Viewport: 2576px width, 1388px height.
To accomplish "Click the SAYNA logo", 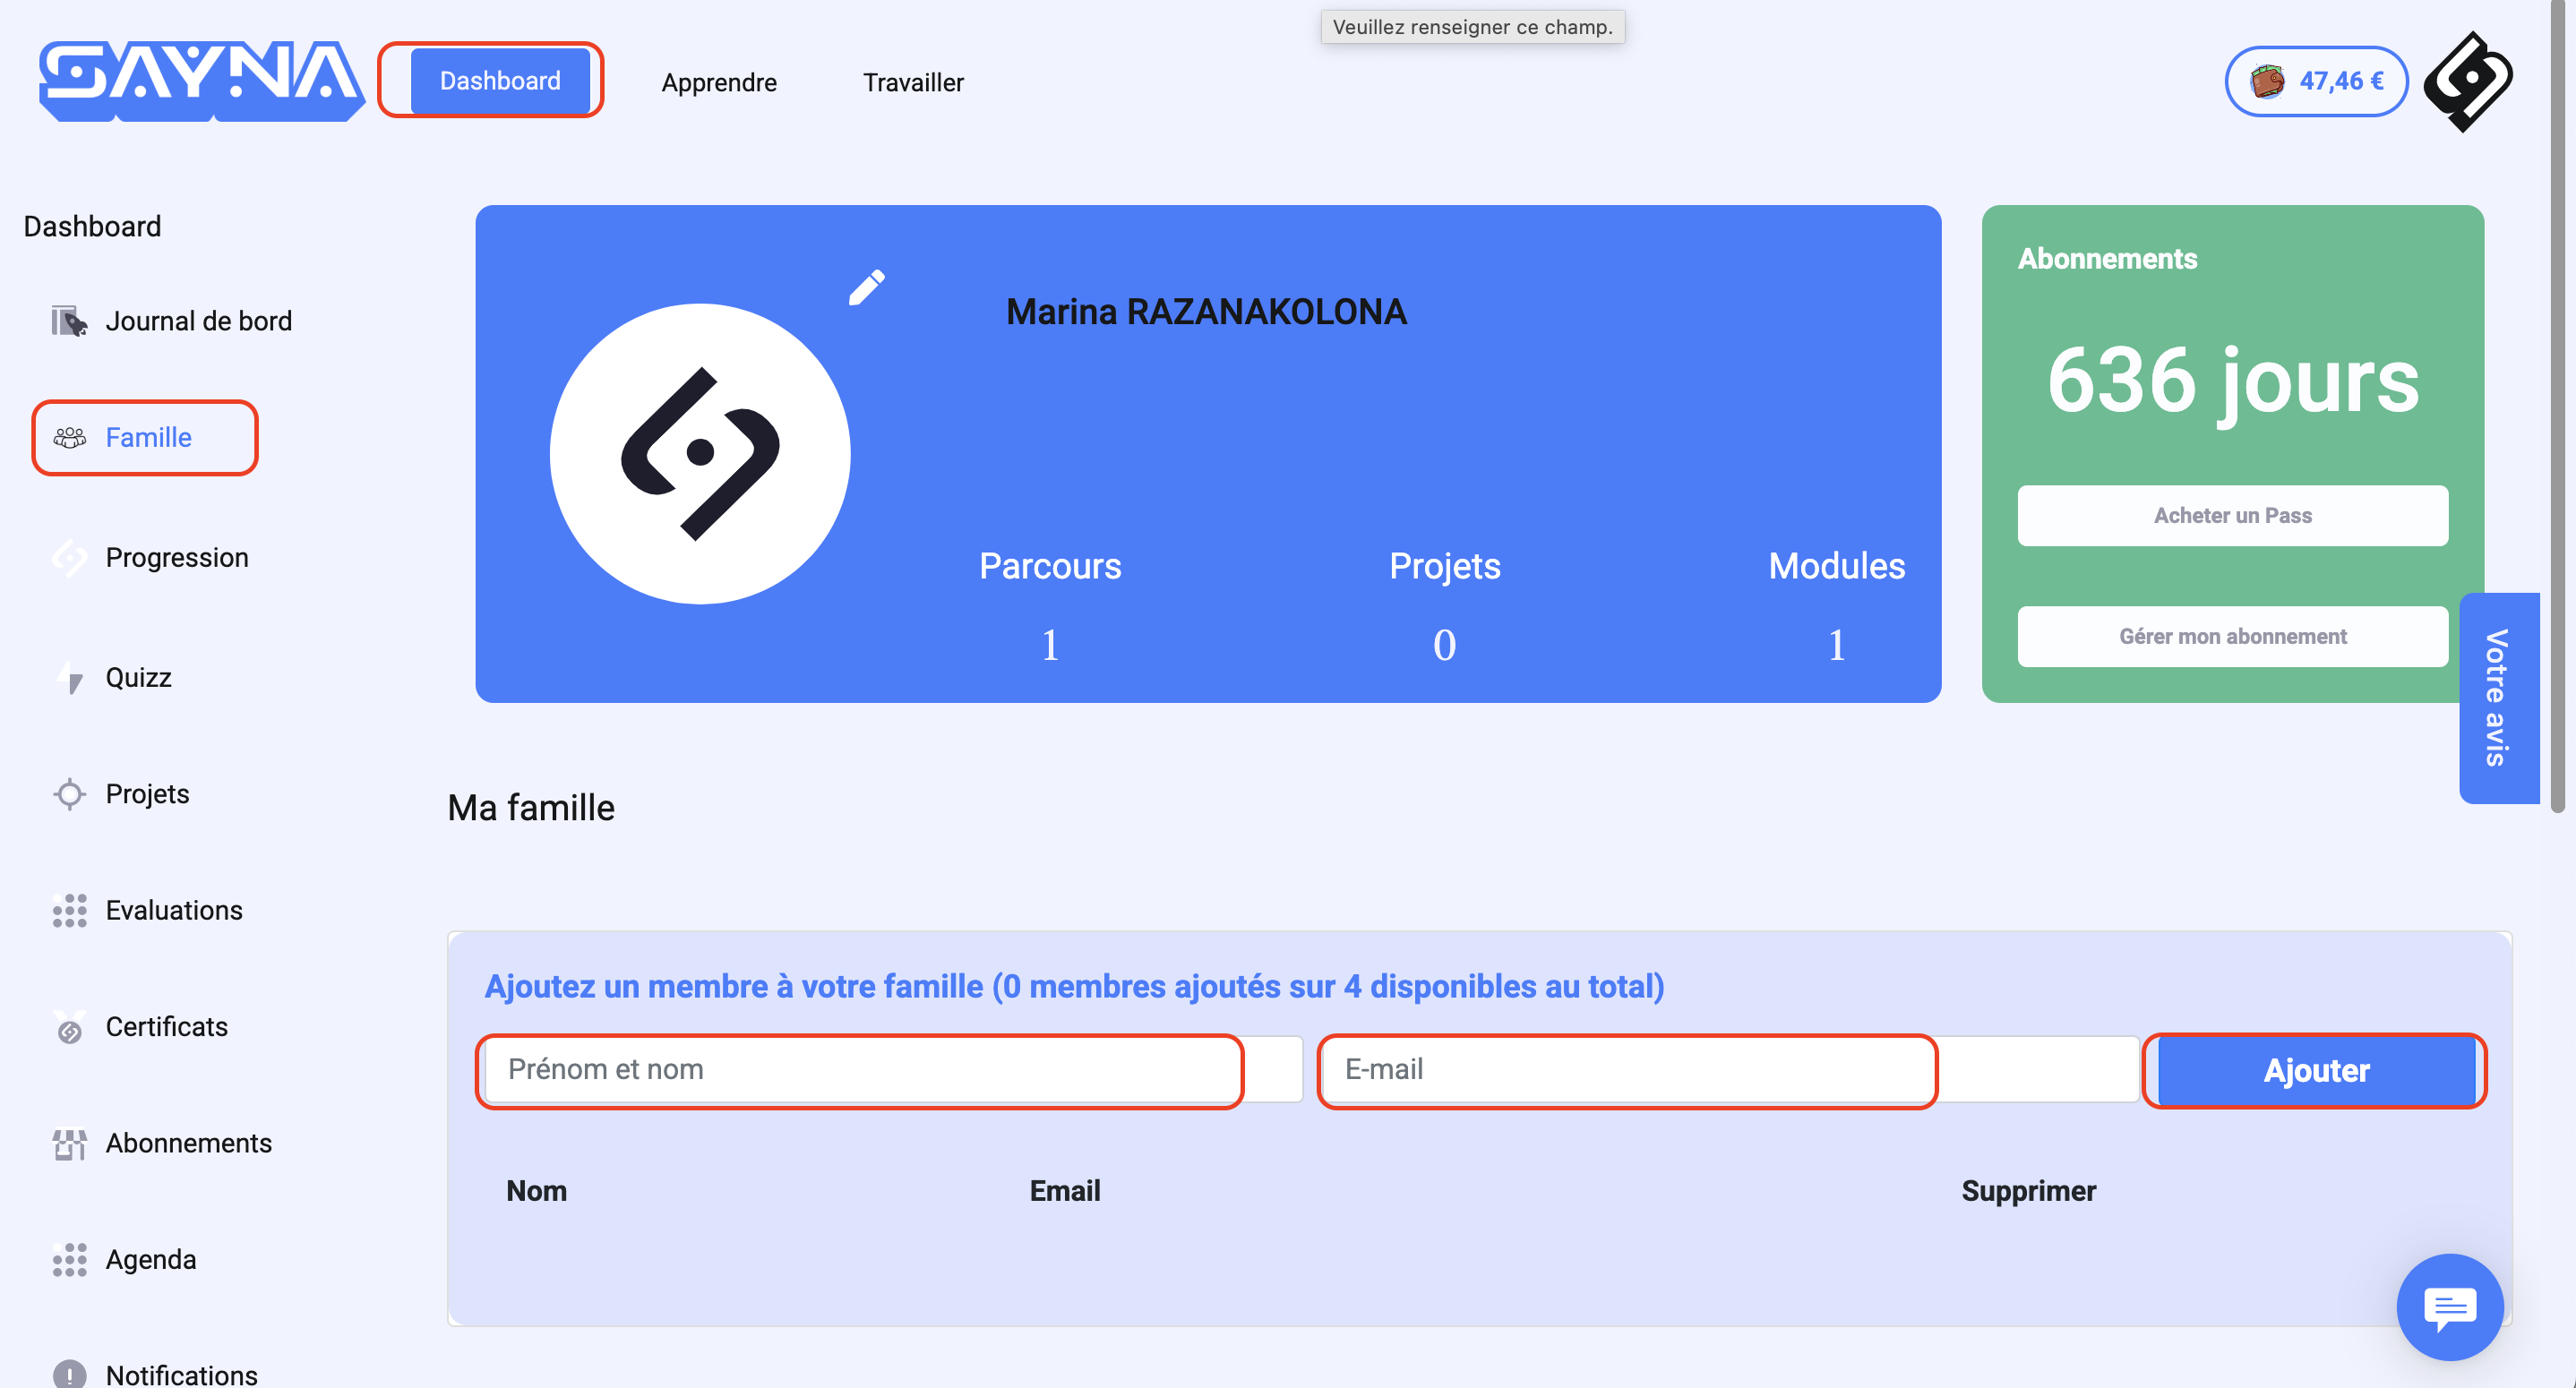I will click(x=201, y=81).
